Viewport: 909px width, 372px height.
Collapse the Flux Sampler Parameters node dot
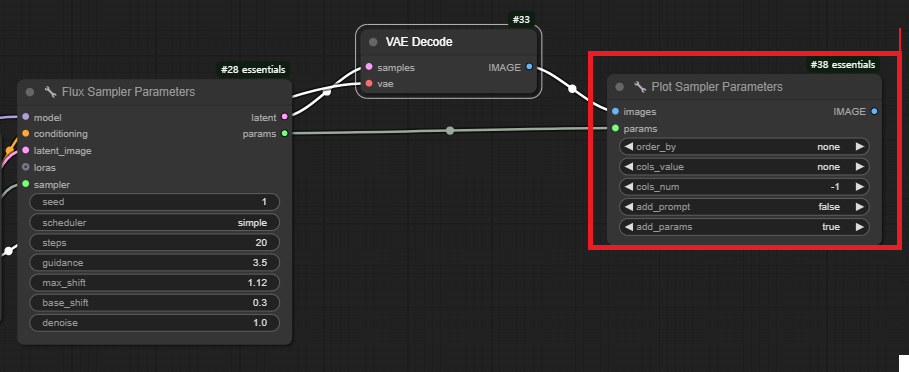pyautogui.click(x=30, y=92)
